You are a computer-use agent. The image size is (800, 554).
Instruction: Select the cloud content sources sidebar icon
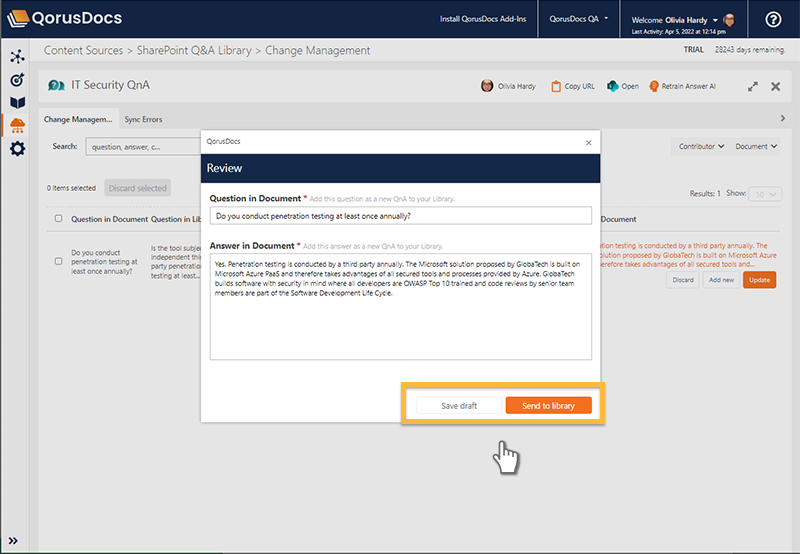pos(17,125)
